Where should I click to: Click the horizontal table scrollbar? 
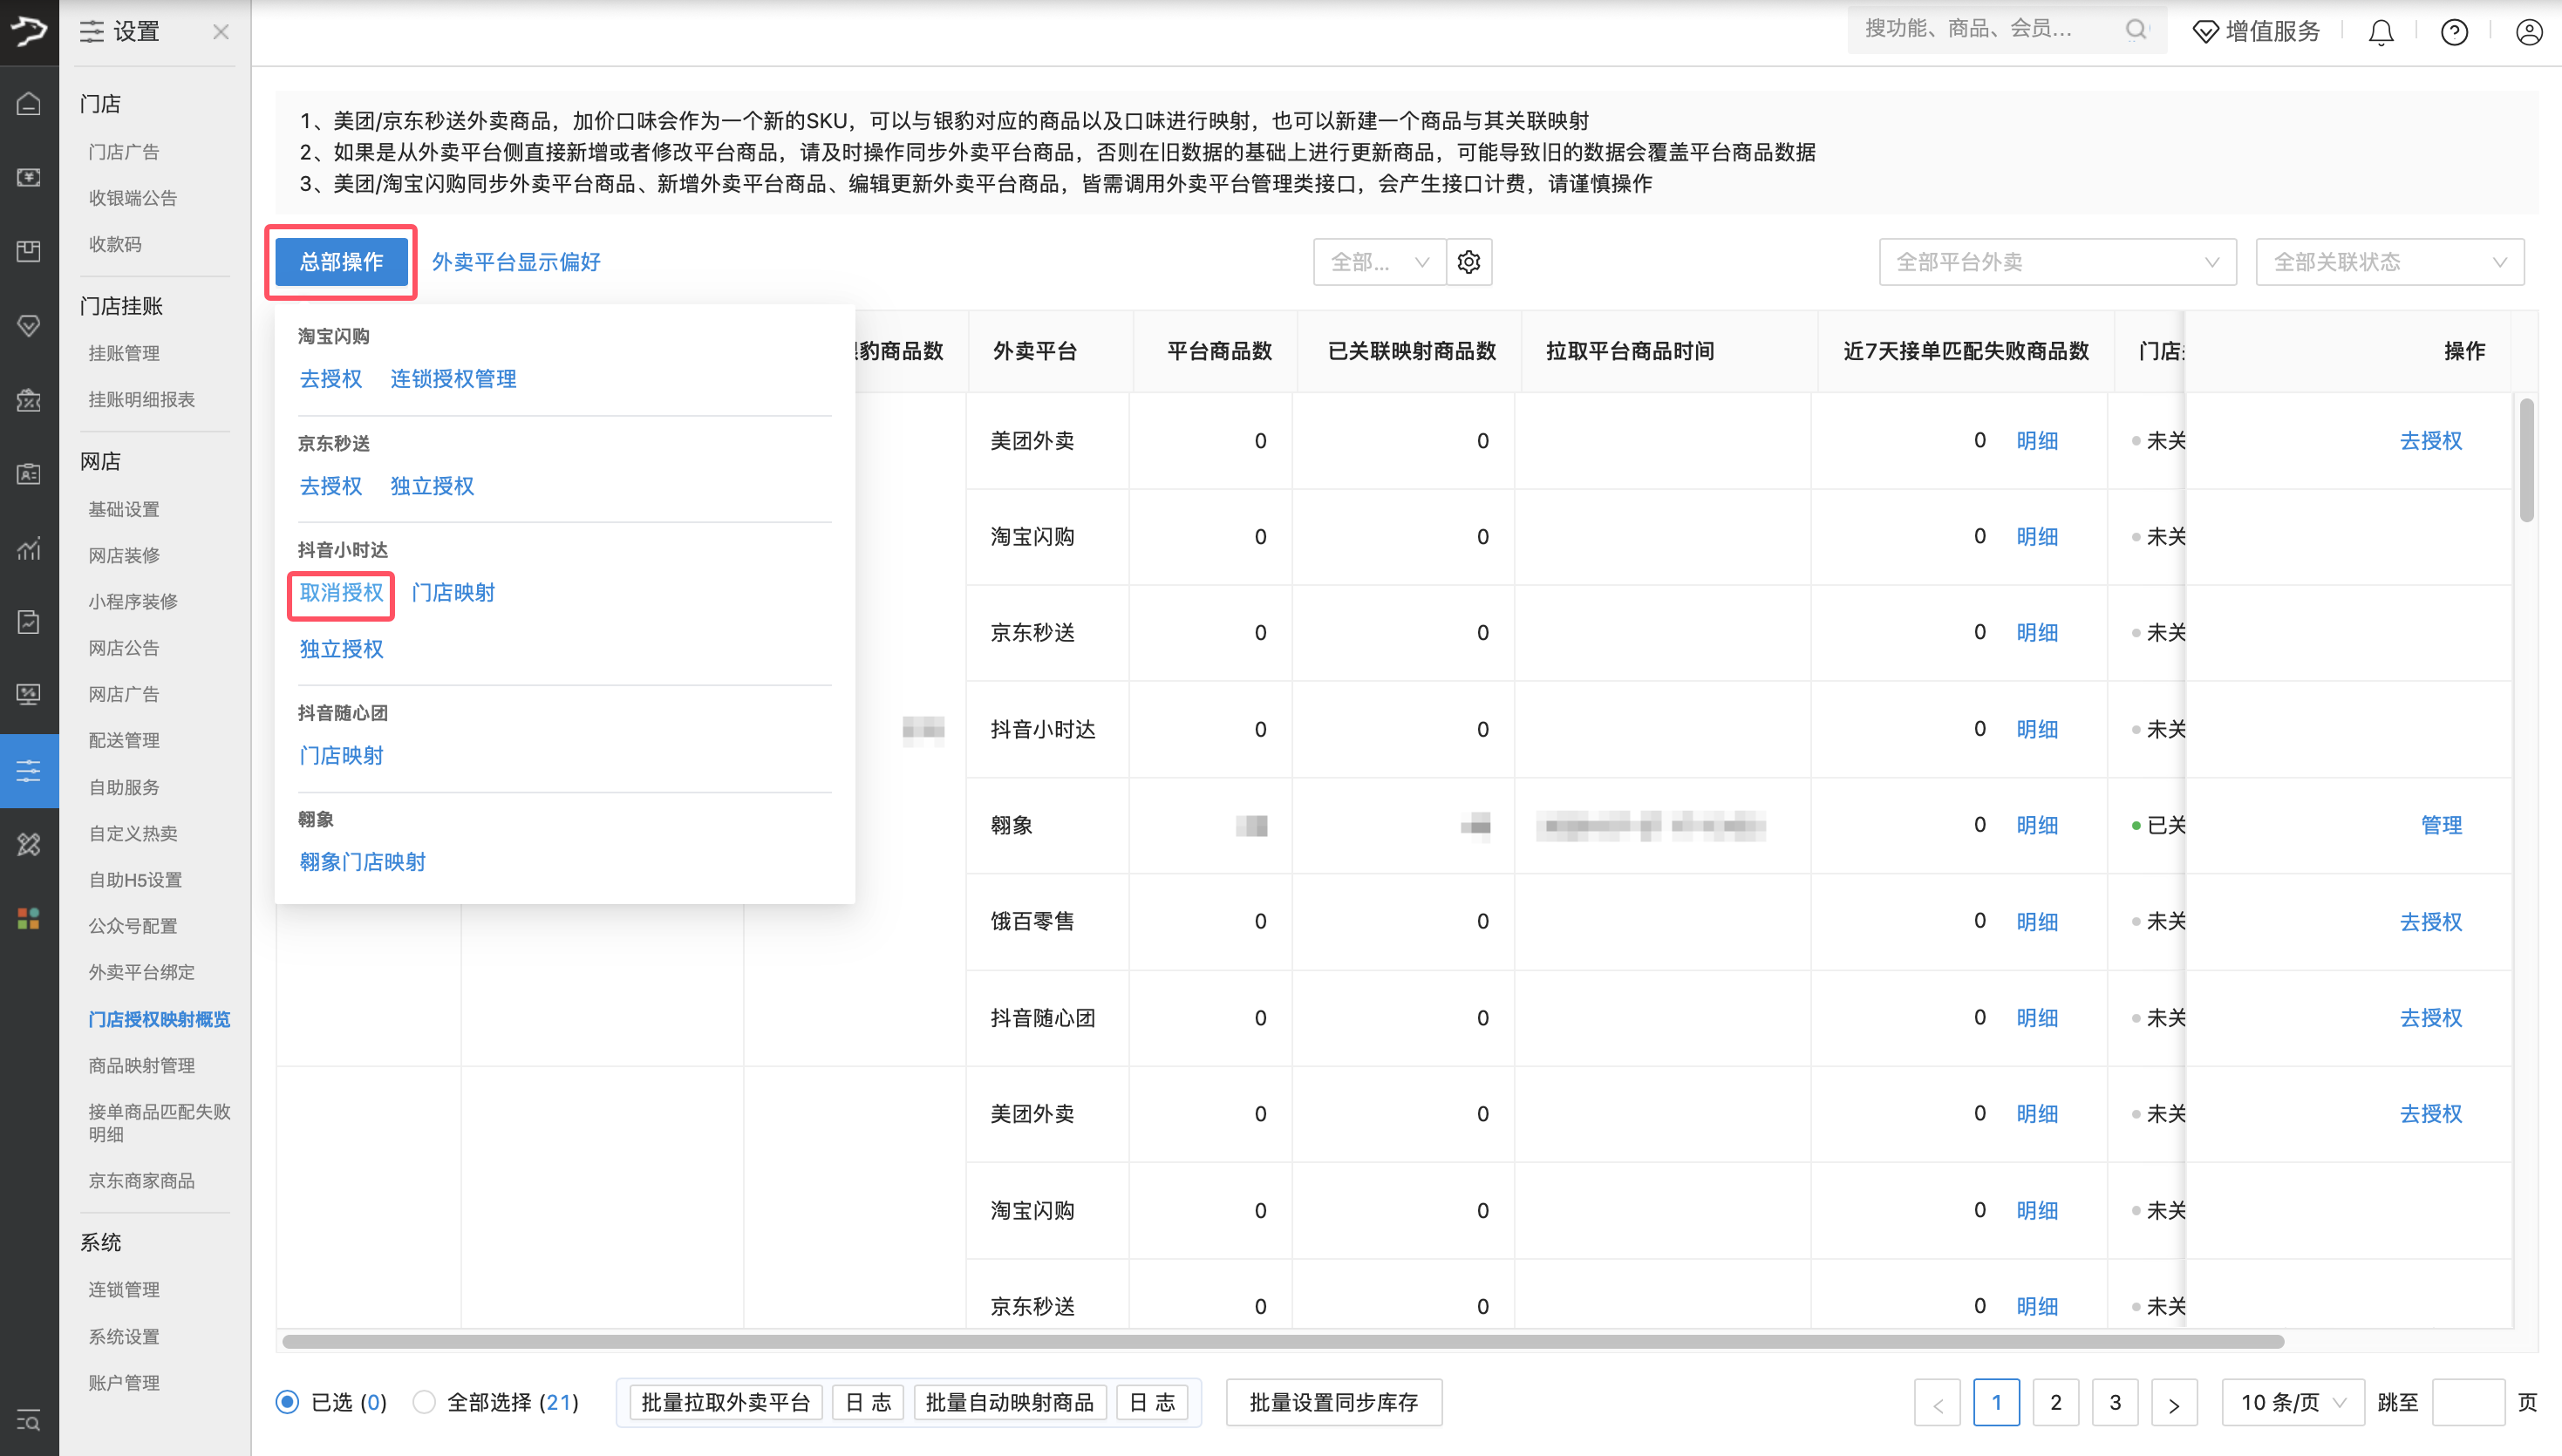tap(1283, 1341)
